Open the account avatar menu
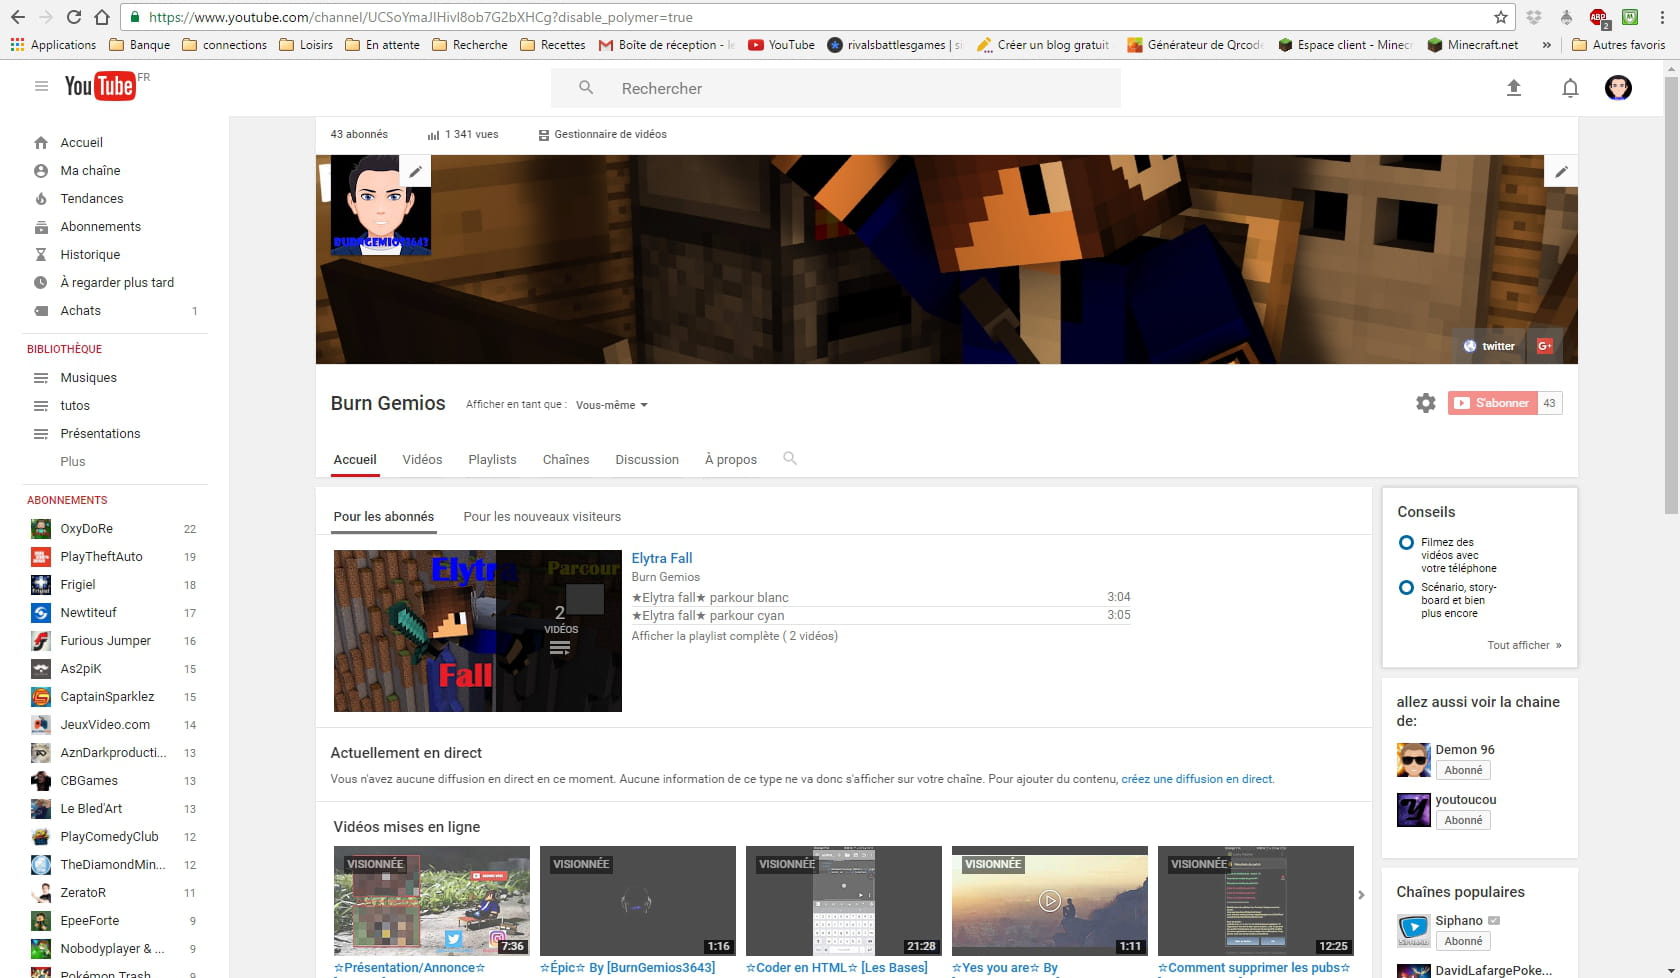Image resolution: width=1680 pixels, height=978 pixels. [1618, 88]
